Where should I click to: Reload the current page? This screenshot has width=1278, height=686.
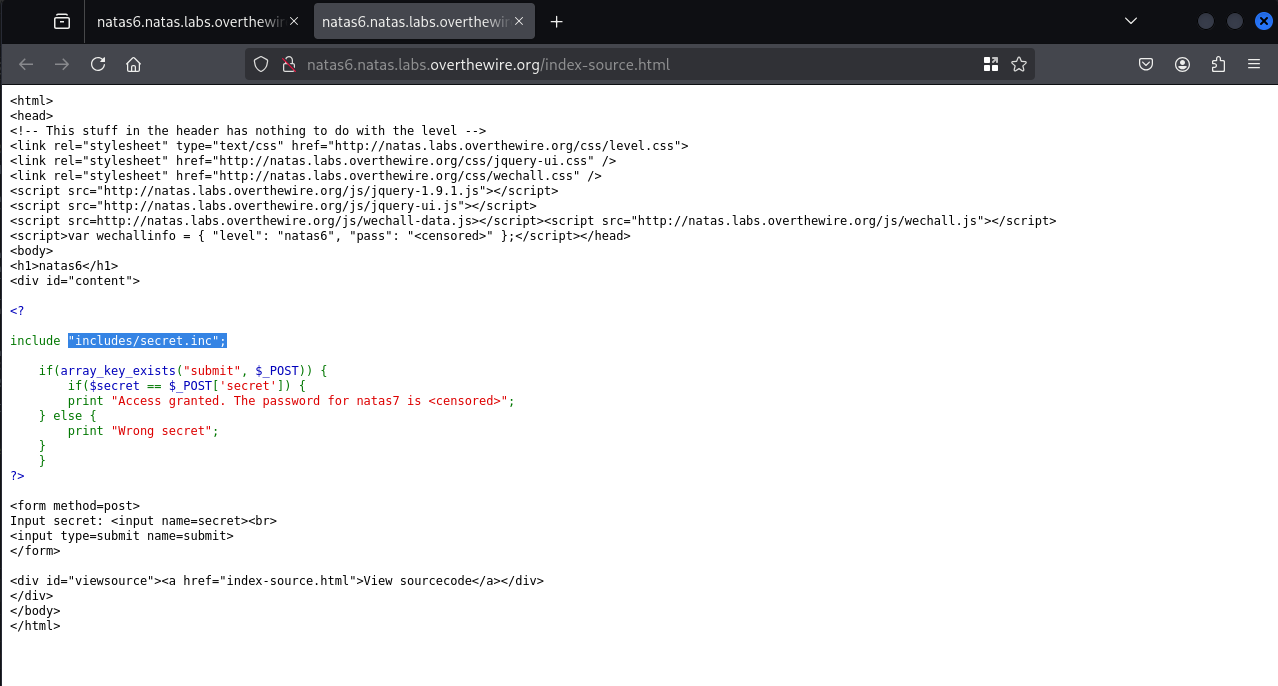tap(98, 64)
